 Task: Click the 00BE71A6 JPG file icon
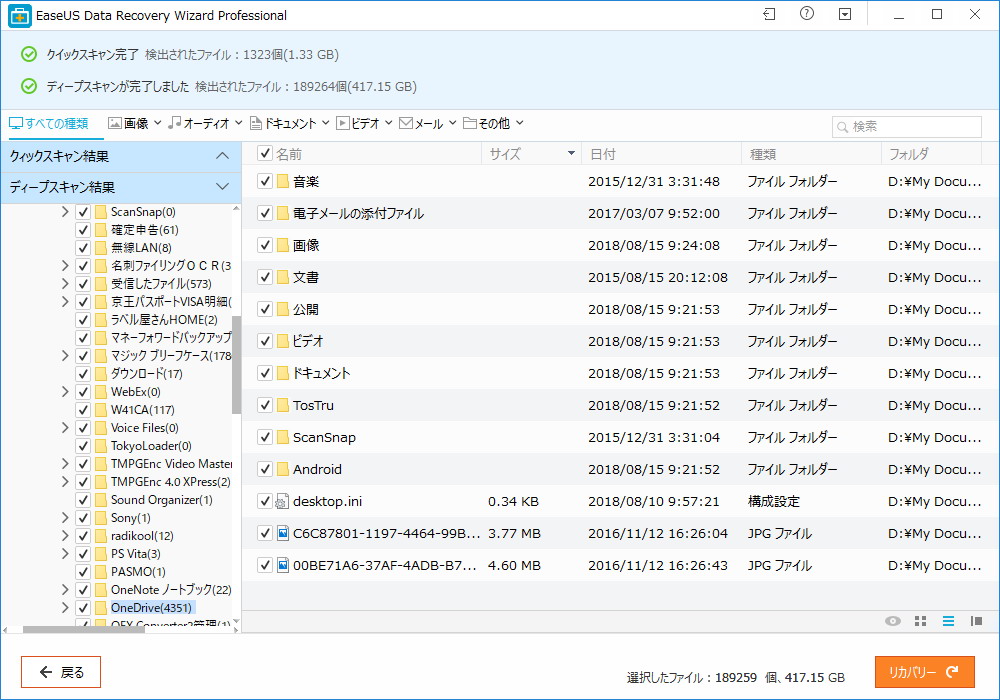point(283,565)
